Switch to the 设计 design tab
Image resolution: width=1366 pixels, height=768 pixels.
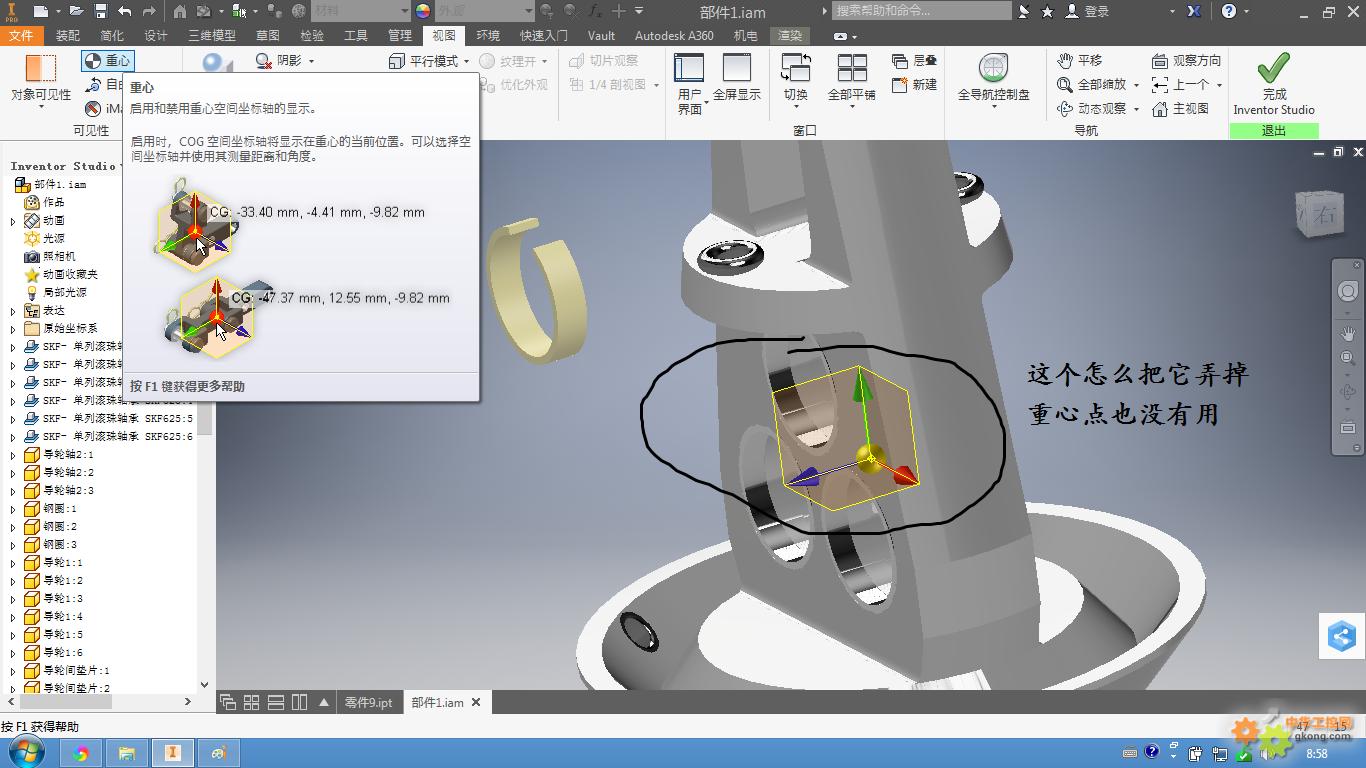156,35
